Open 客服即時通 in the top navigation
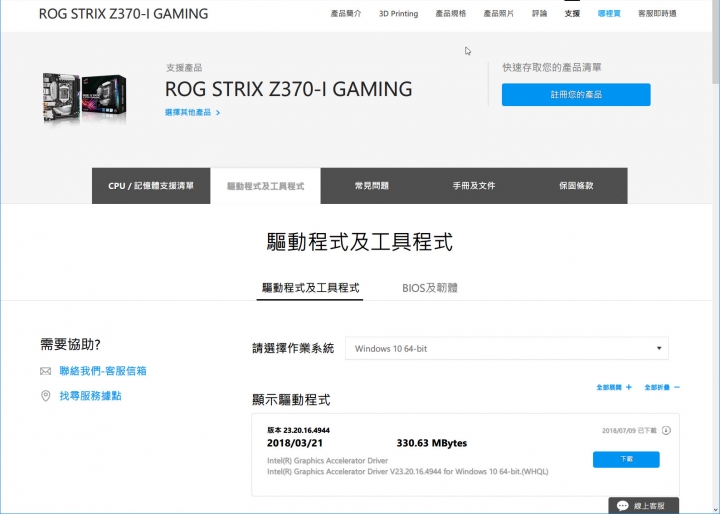Viewport: 720px width, 514px height. [657, 14]
